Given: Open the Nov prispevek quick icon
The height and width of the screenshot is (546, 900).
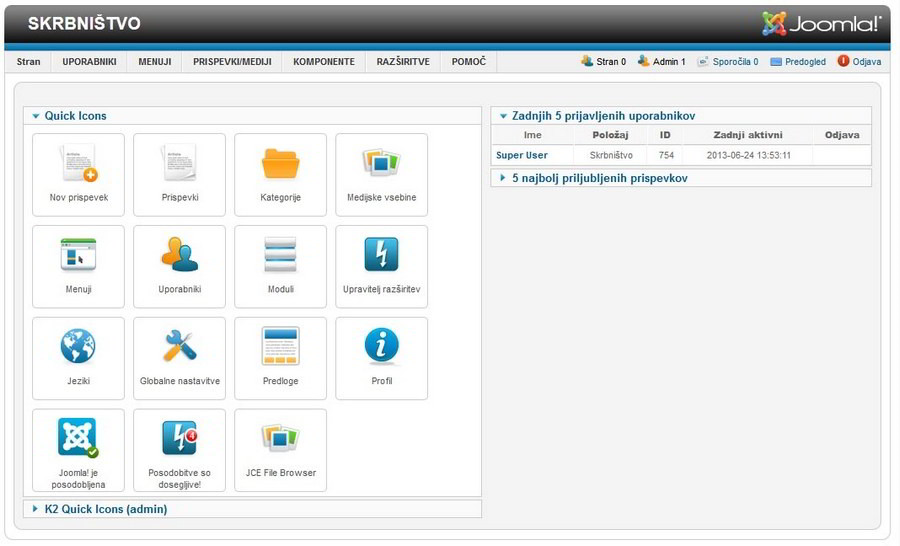Looking at the screenshot, I should tap(78, 174).
